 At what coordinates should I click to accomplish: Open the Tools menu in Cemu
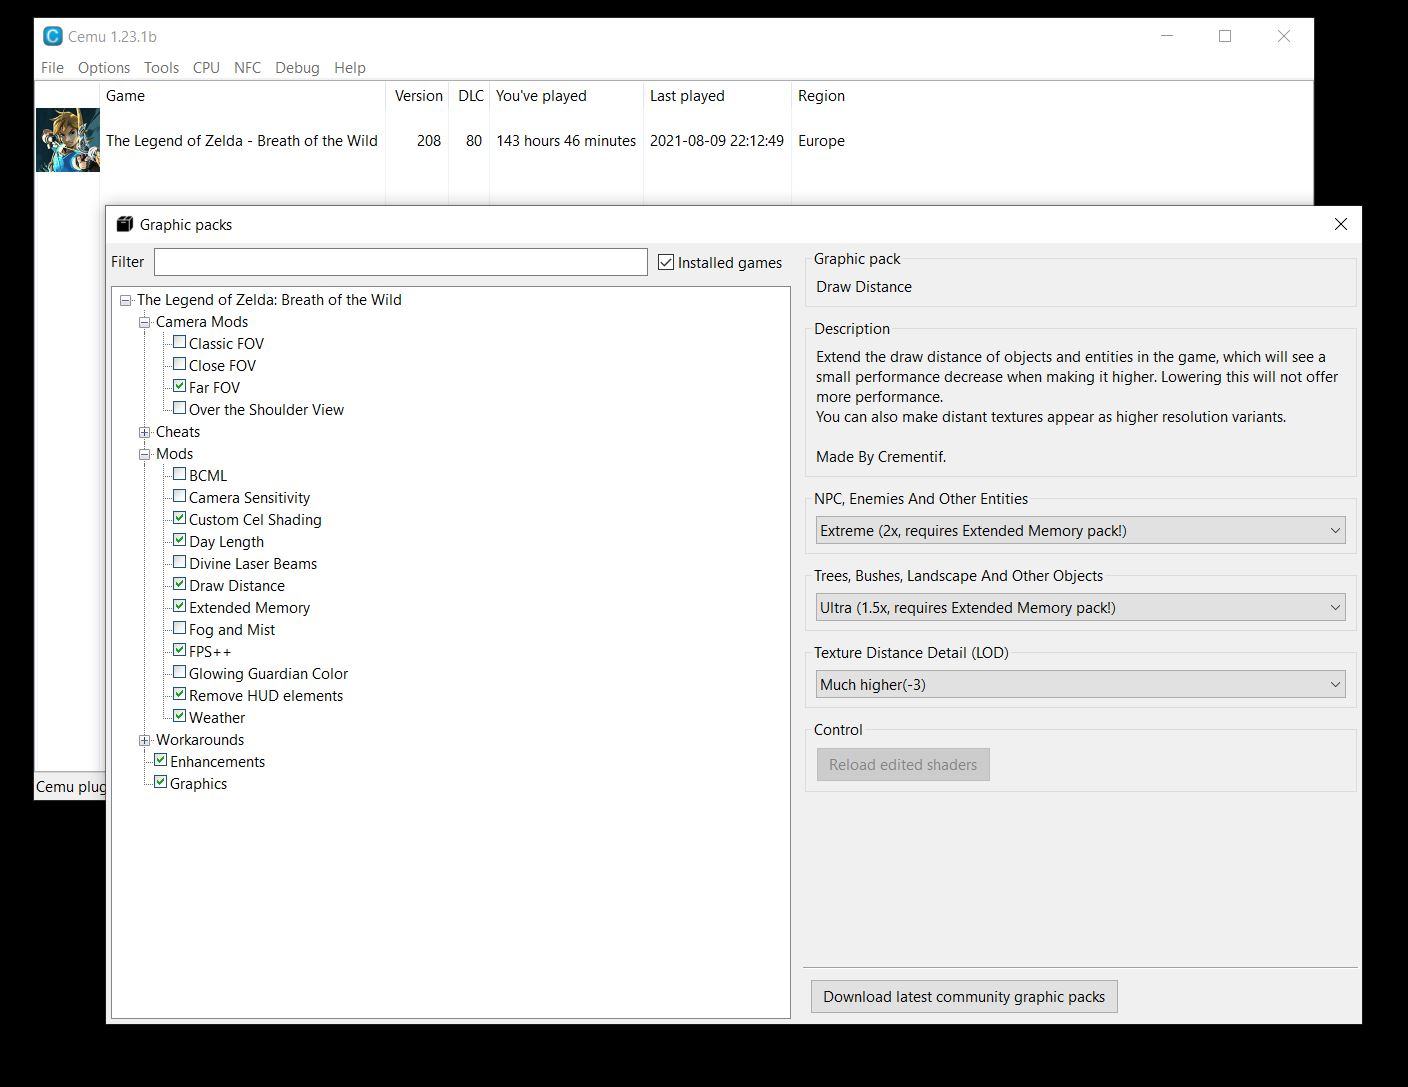[x=161, y=68]
